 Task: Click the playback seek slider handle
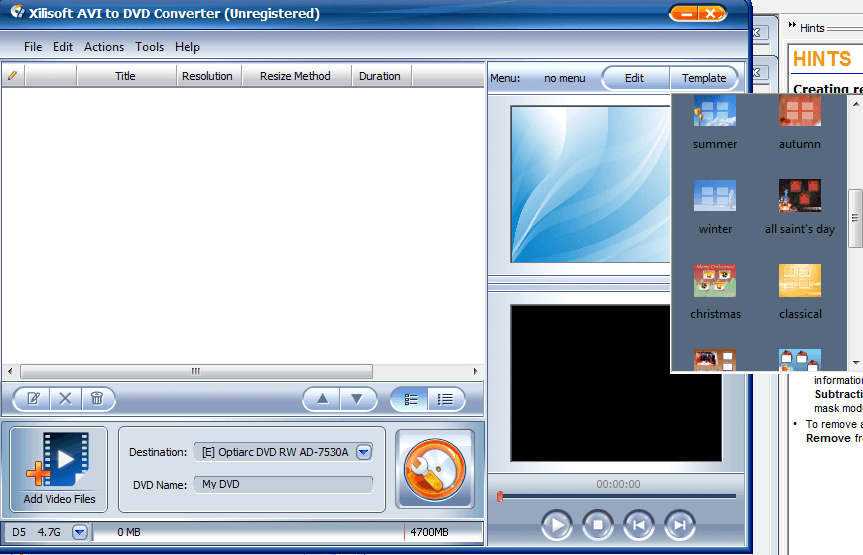pos(500,497)
